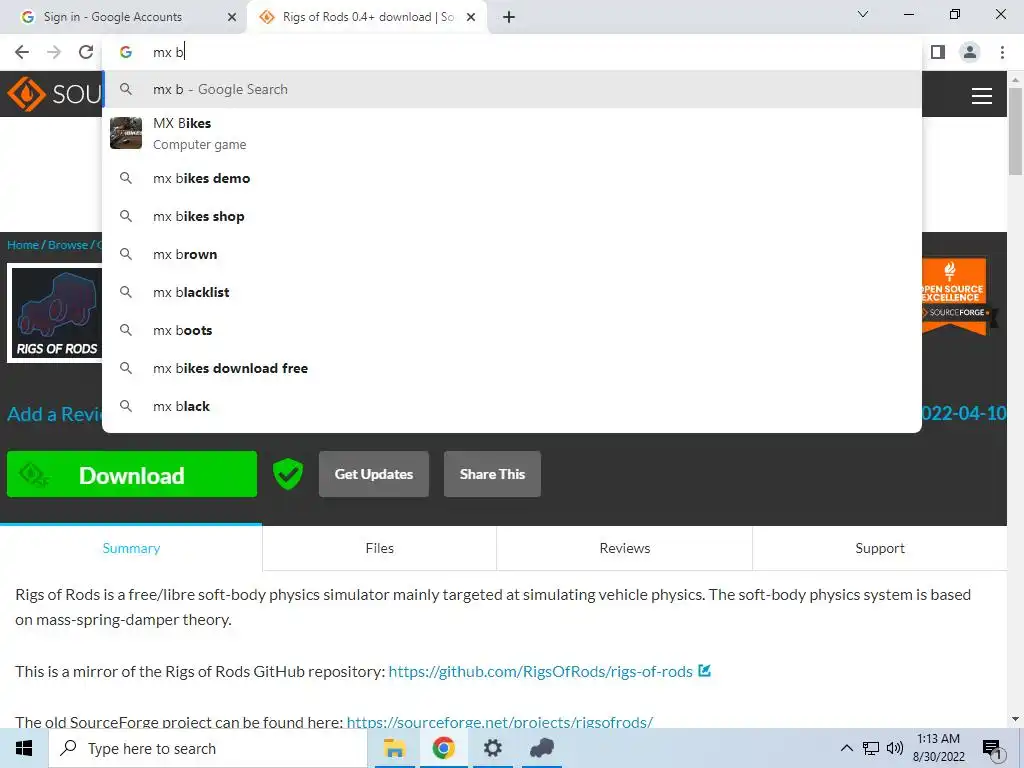Choose the 'mx b - Google Search' suggestion
The width and height of the screenshot is (1024, 768).
512,89
